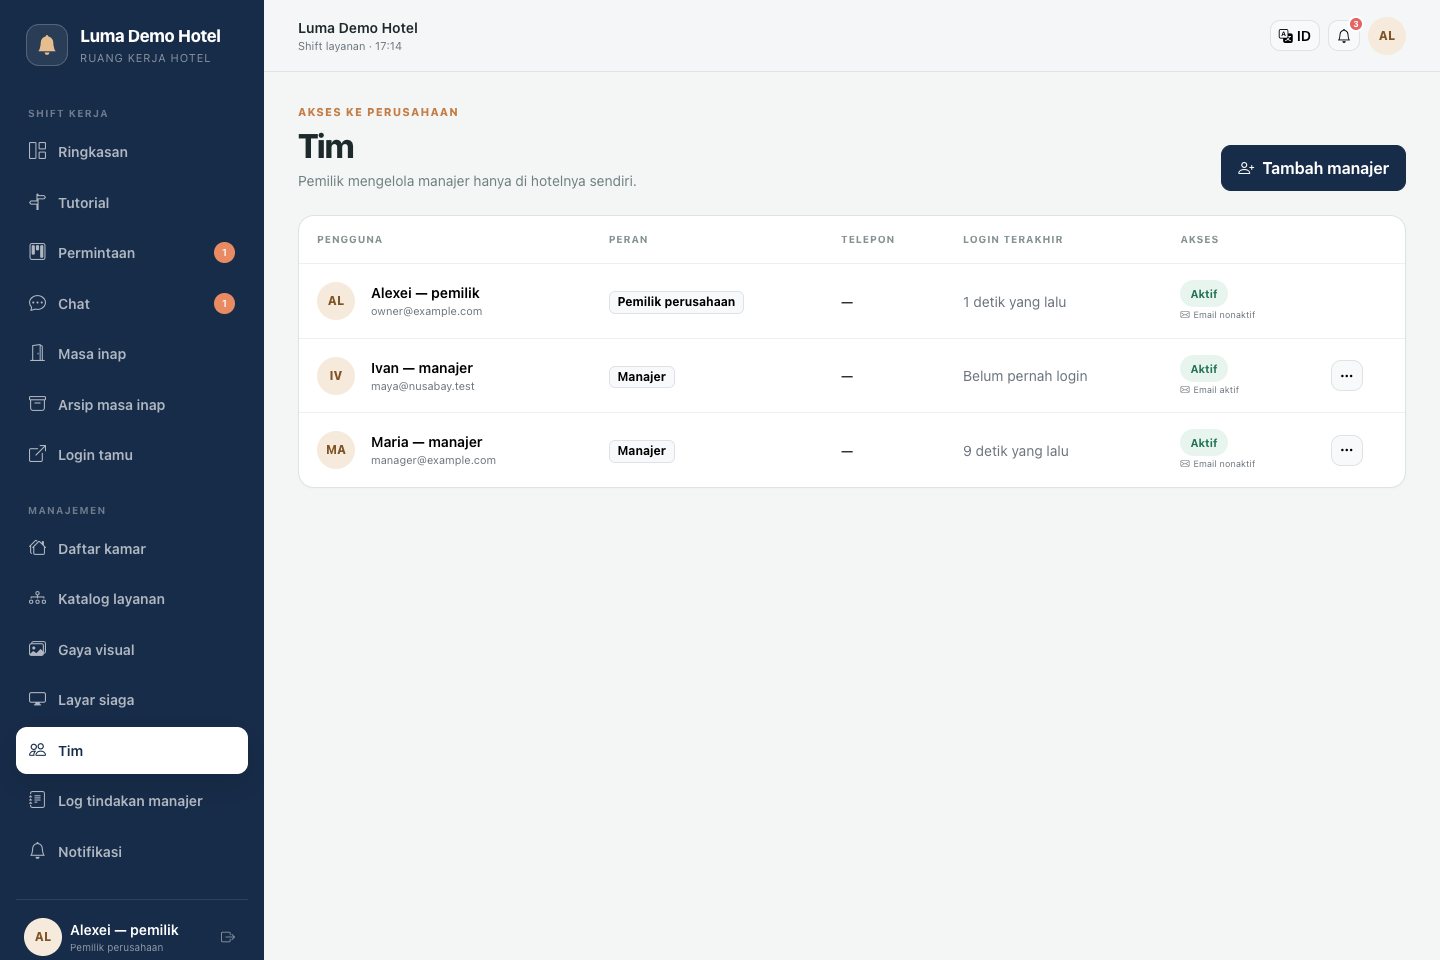Click the Tambah manajer button
Screen dimensions: 1440x960
[x=1313, y=168]
